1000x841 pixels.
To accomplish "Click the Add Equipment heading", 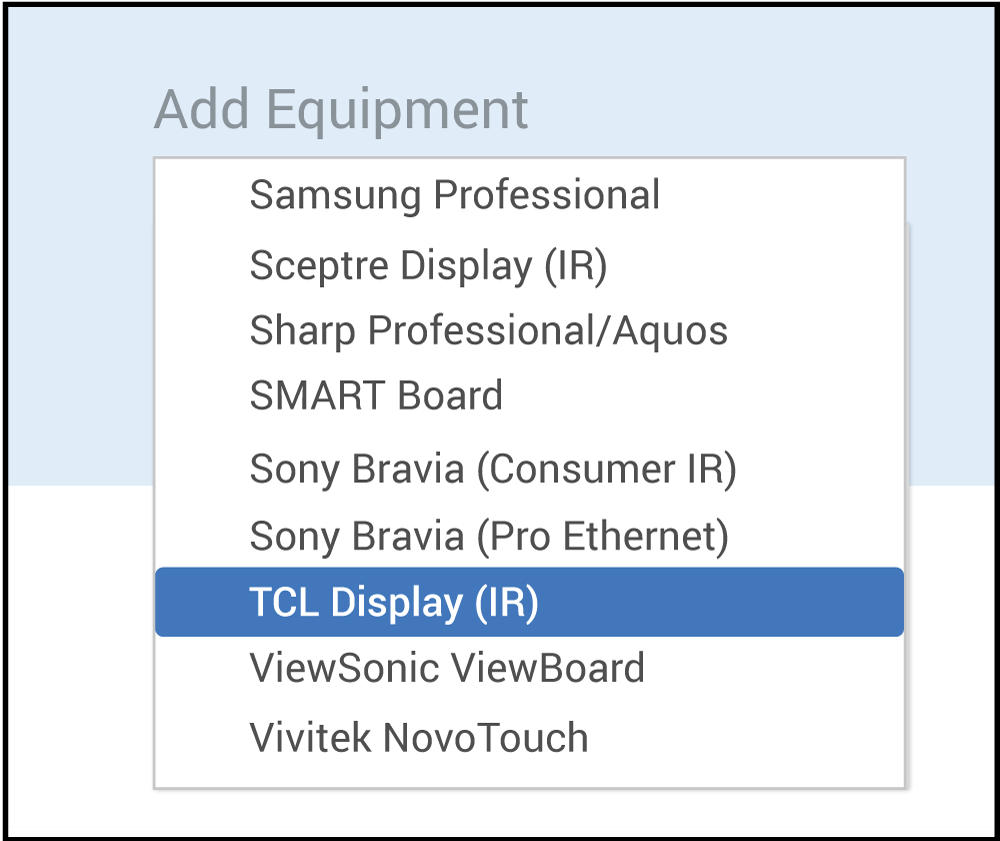I will (341, 109).
